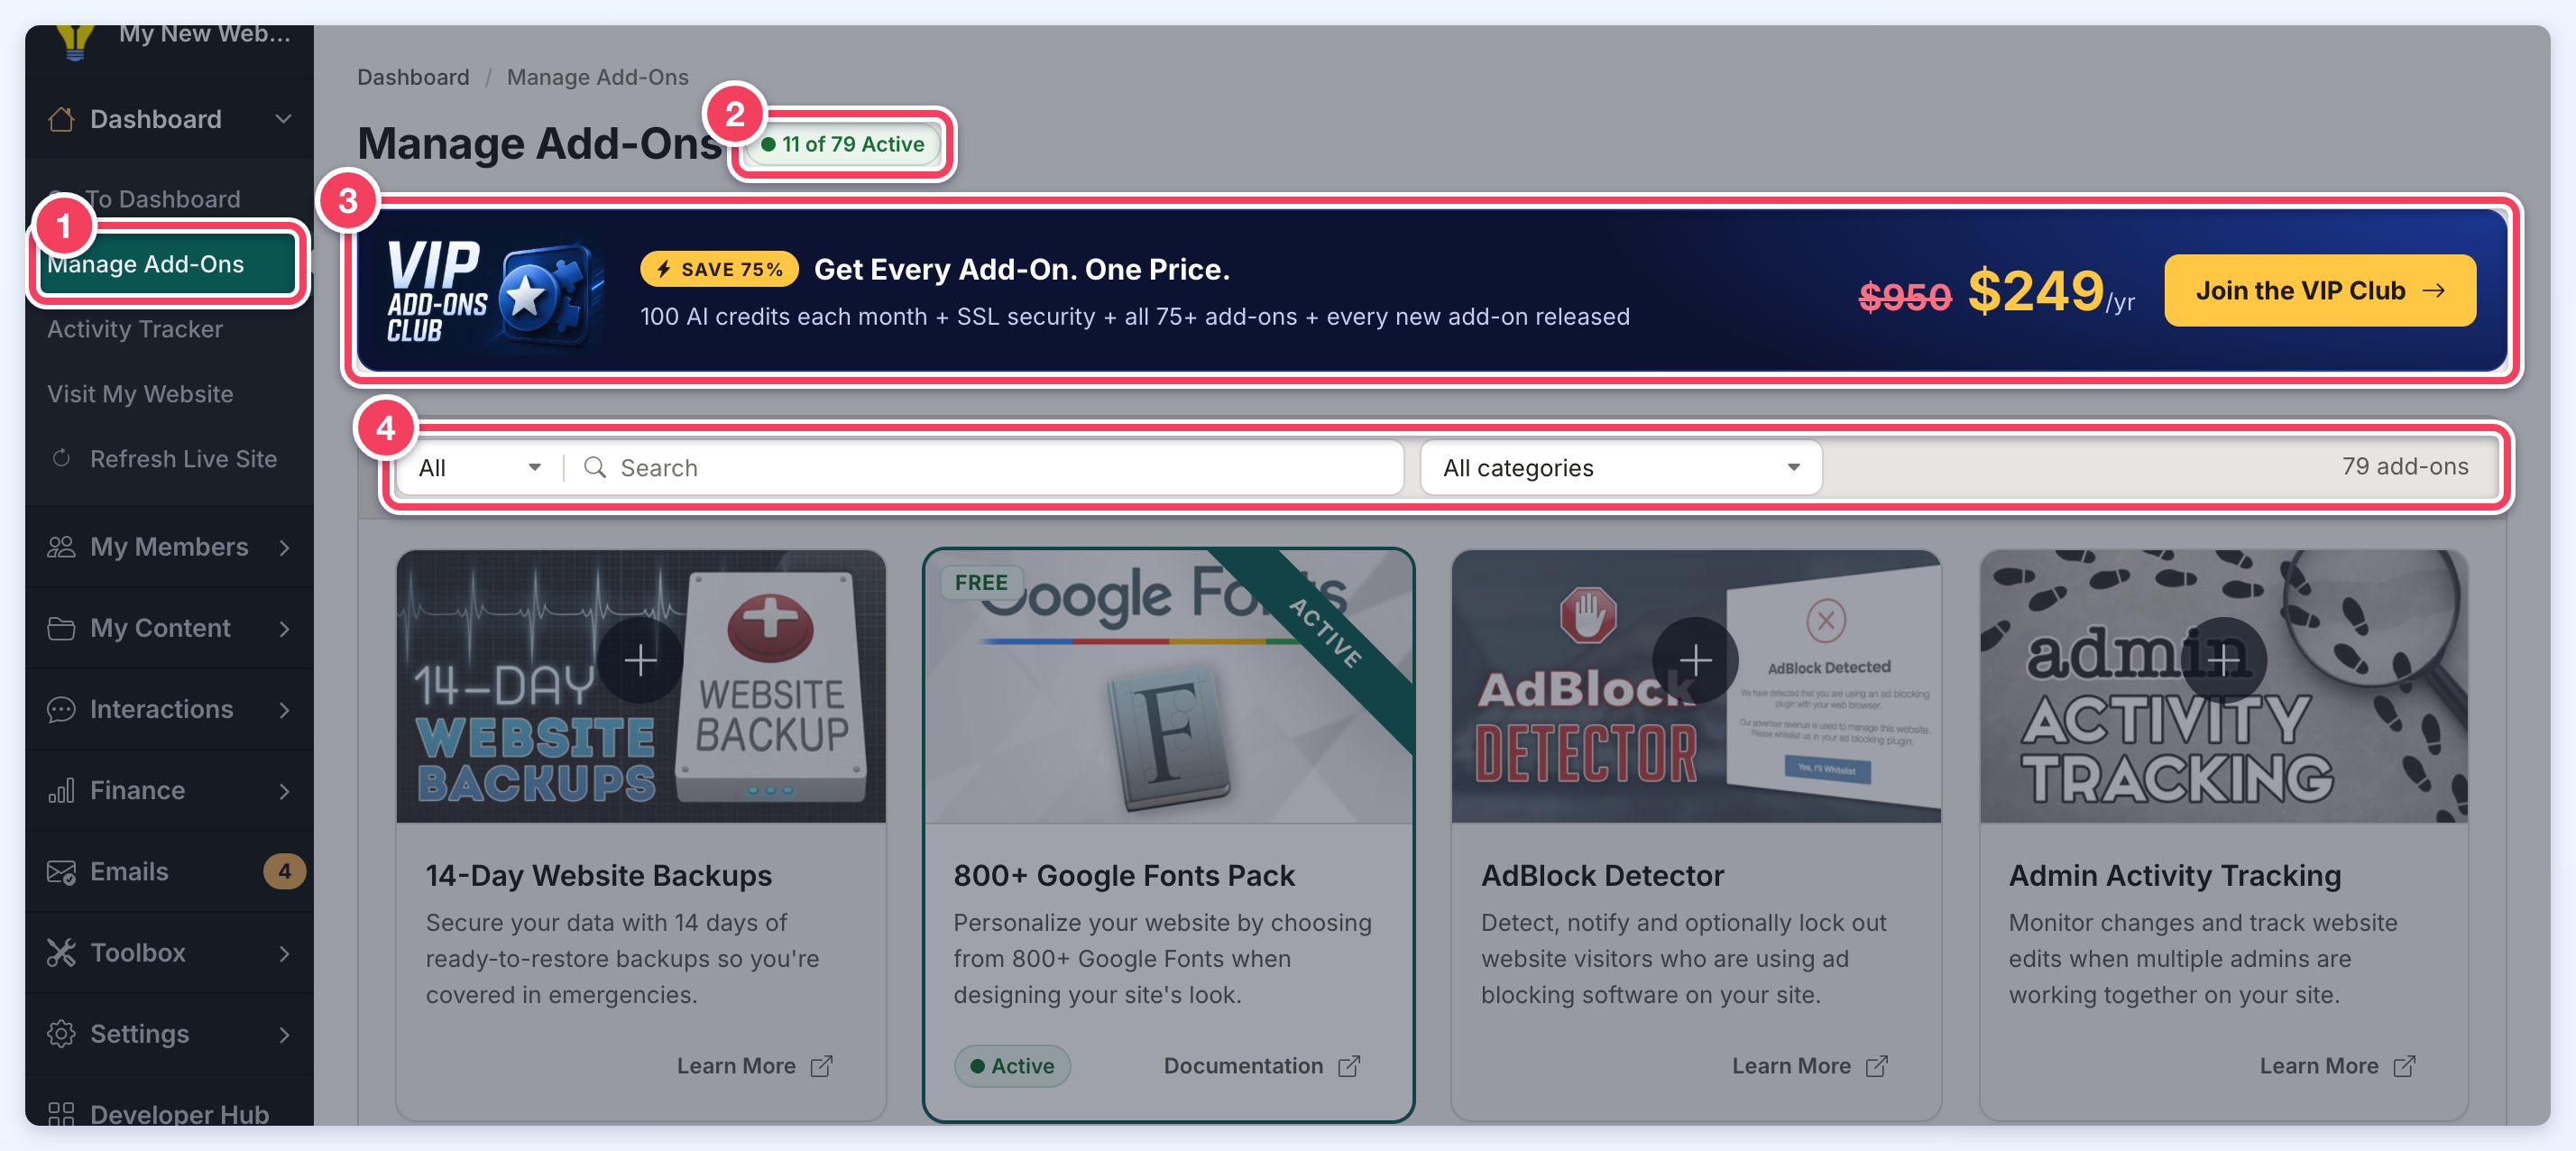Open the 800+ Google Fonts Pack thumbnail
The height and width of the screenshot is (1151, 2576).
[x=1168, y=686]
